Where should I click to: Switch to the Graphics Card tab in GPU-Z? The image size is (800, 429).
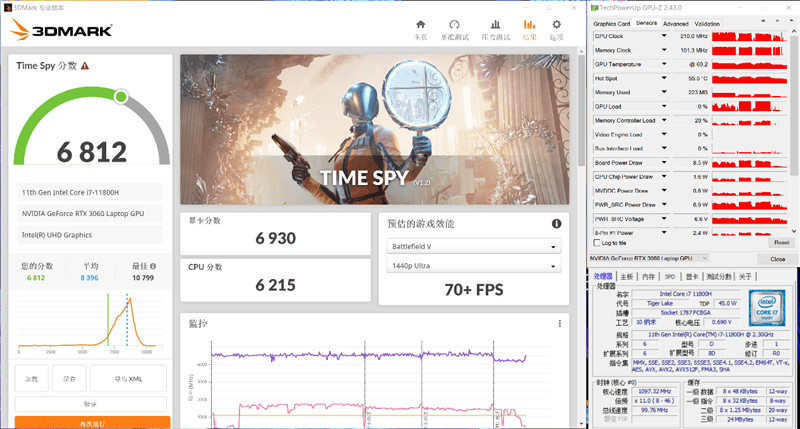[611, 23]
